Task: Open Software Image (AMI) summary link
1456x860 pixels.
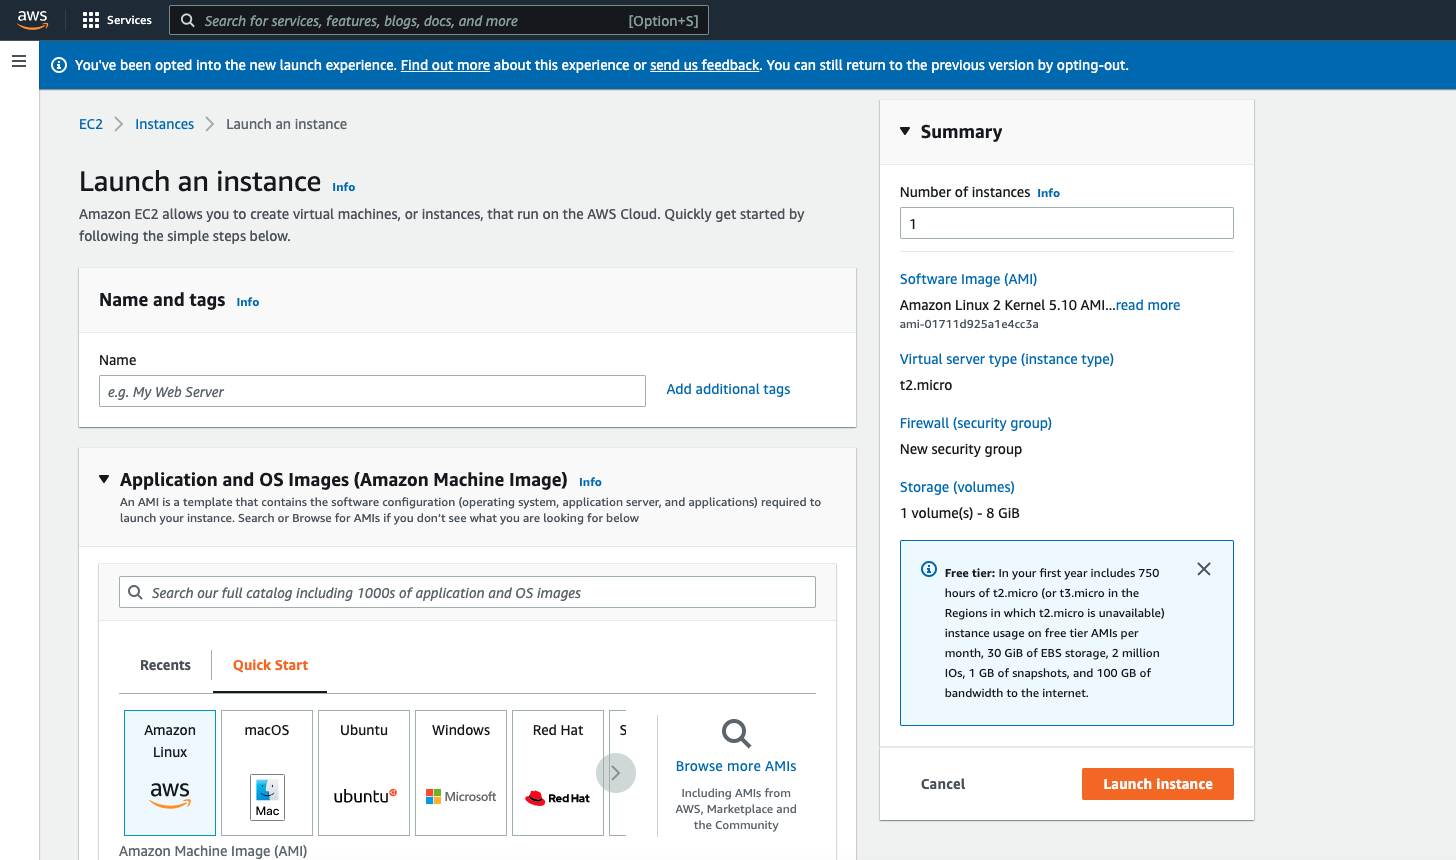Action: 968,279
